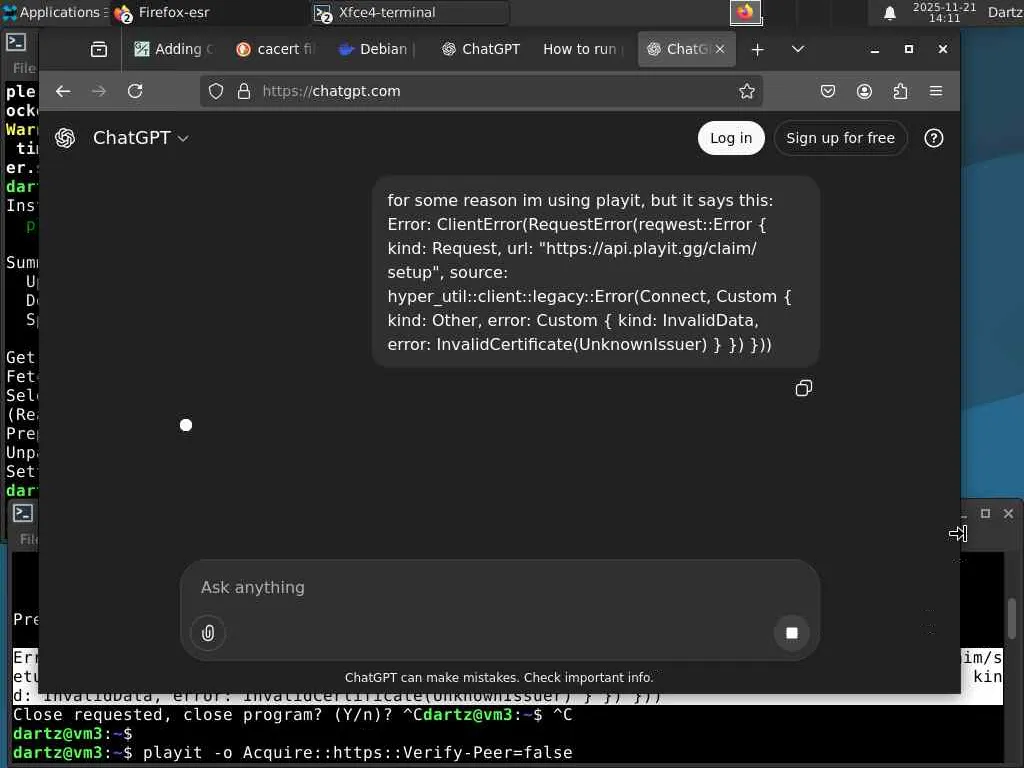Image resolution: width=1024 pixels, height=768 pixels.
Task: Click the Log in button
Action: click(731, 138)
